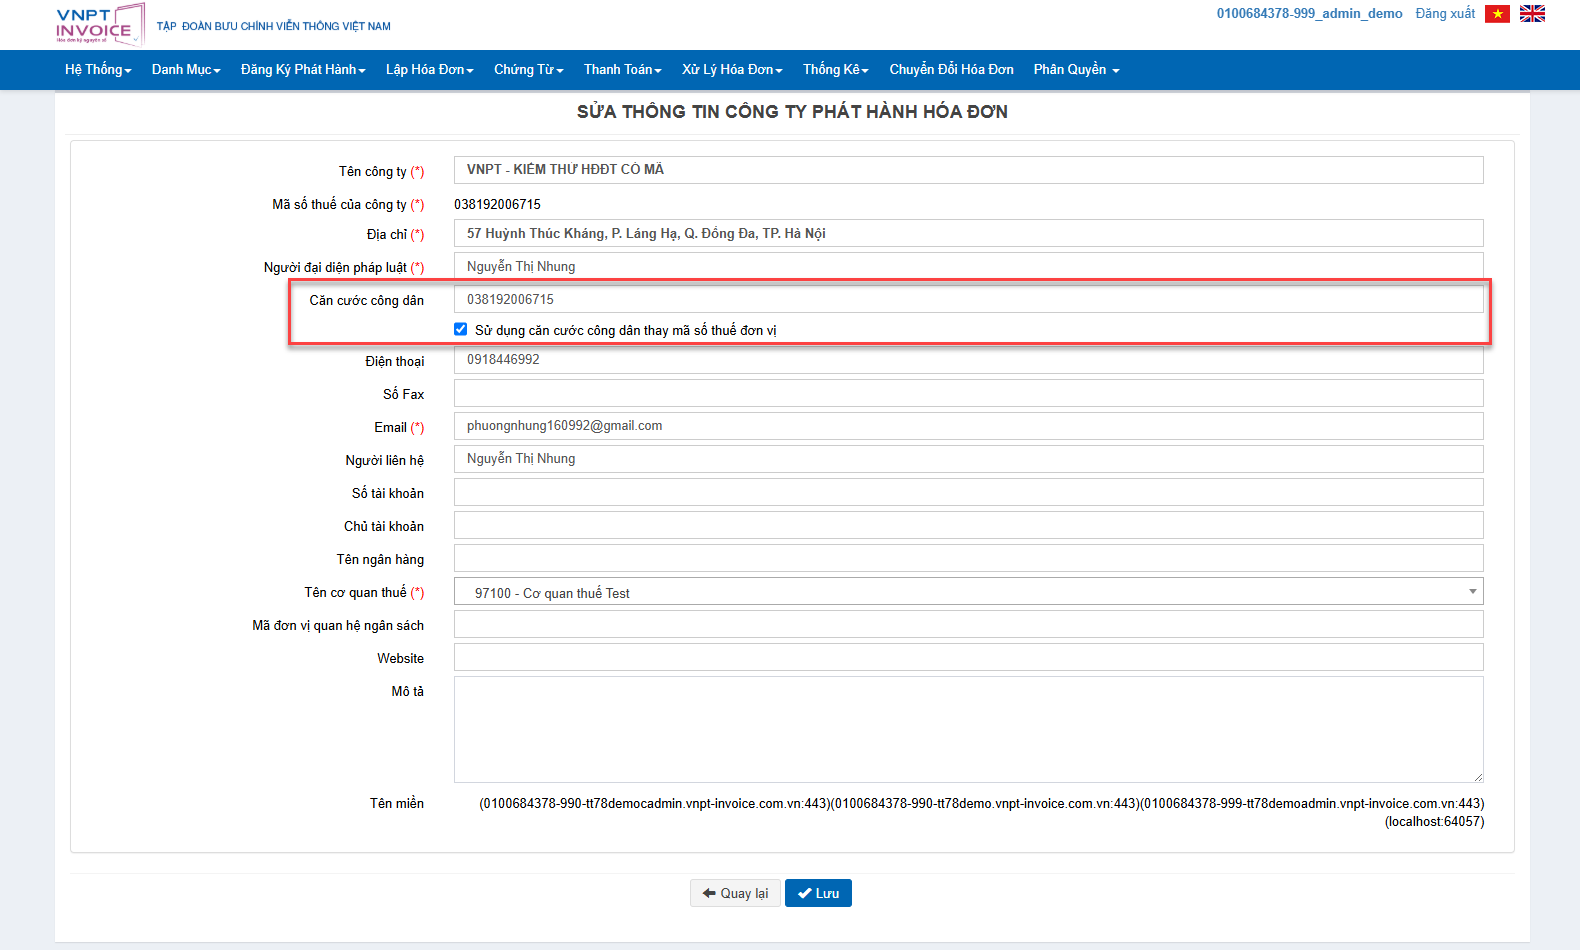Open the Chứng Từ dropdown menu
Image resolution: width=1580 pixels, height=950 pixels.
point(529,69)
